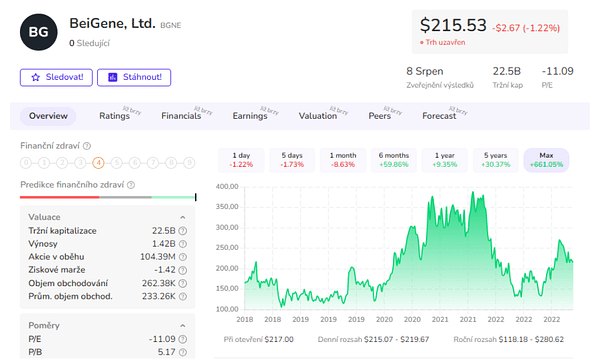Click help icon next to Finanční zdraví
Image resolution: width=600 pixels, height=360 pixels.
[x=87, y=146]
